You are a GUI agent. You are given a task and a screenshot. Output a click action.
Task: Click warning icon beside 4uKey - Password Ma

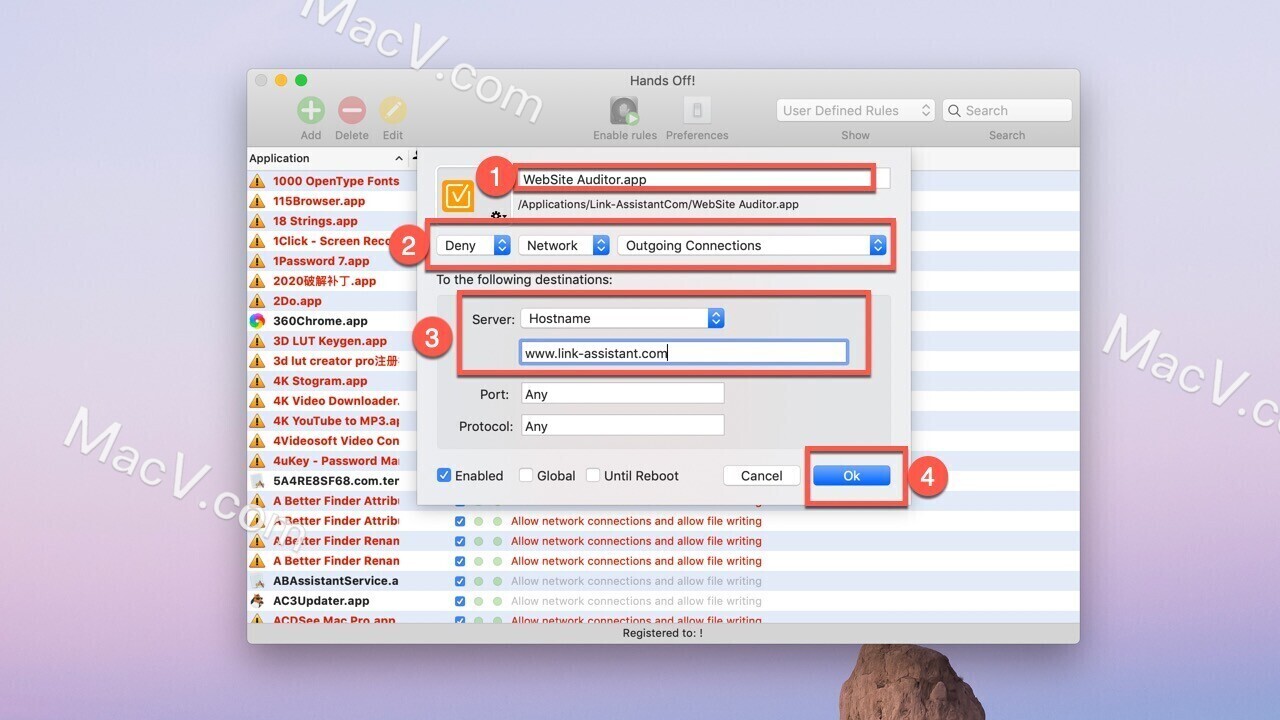tap(257, 461)
